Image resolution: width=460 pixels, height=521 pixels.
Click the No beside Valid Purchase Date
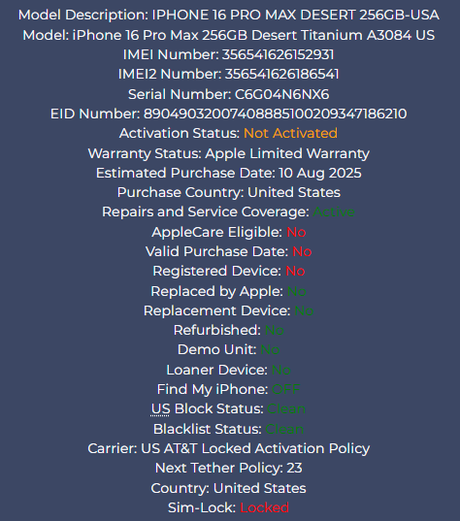coord(302,252)
